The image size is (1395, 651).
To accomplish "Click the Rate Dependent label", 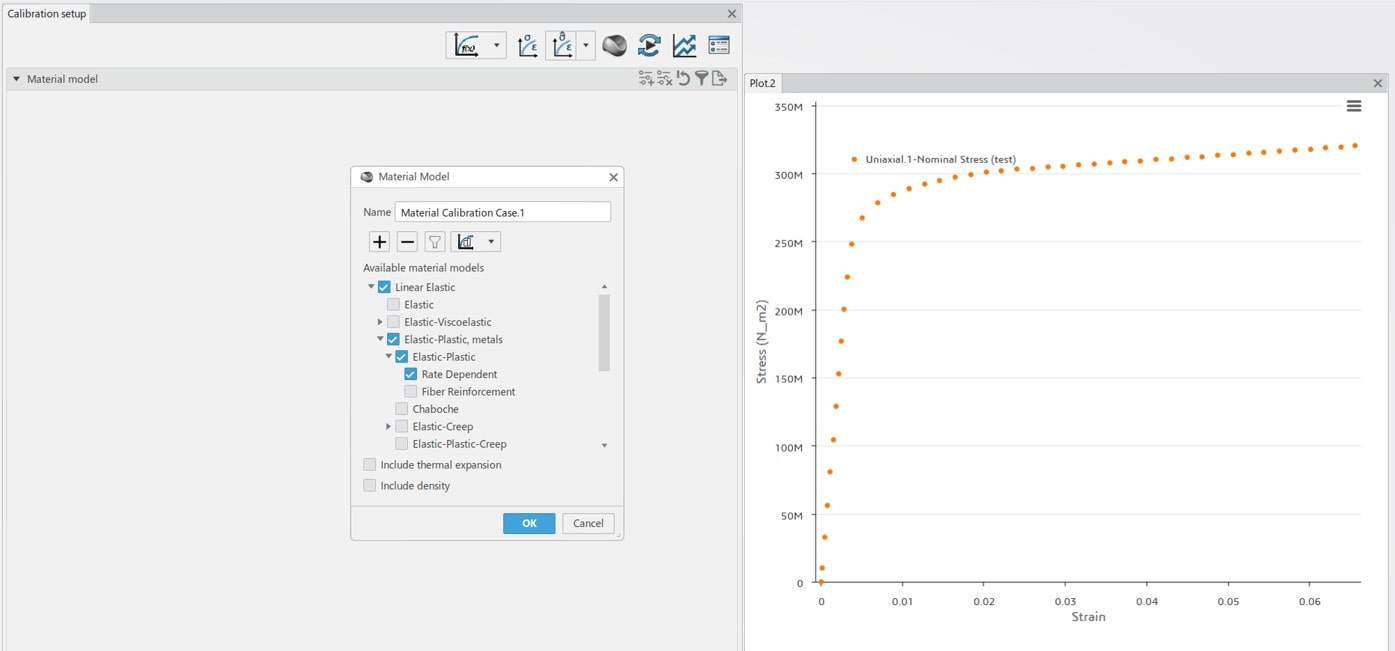I will [459, 374].
